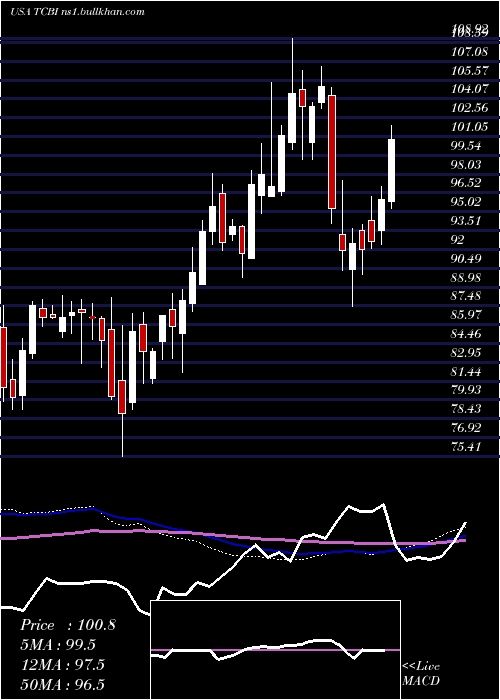Viewport: 500px width, 700px height.
Task: Click the 5MA : 99.5 readout
Action: (x=58, y=645)
